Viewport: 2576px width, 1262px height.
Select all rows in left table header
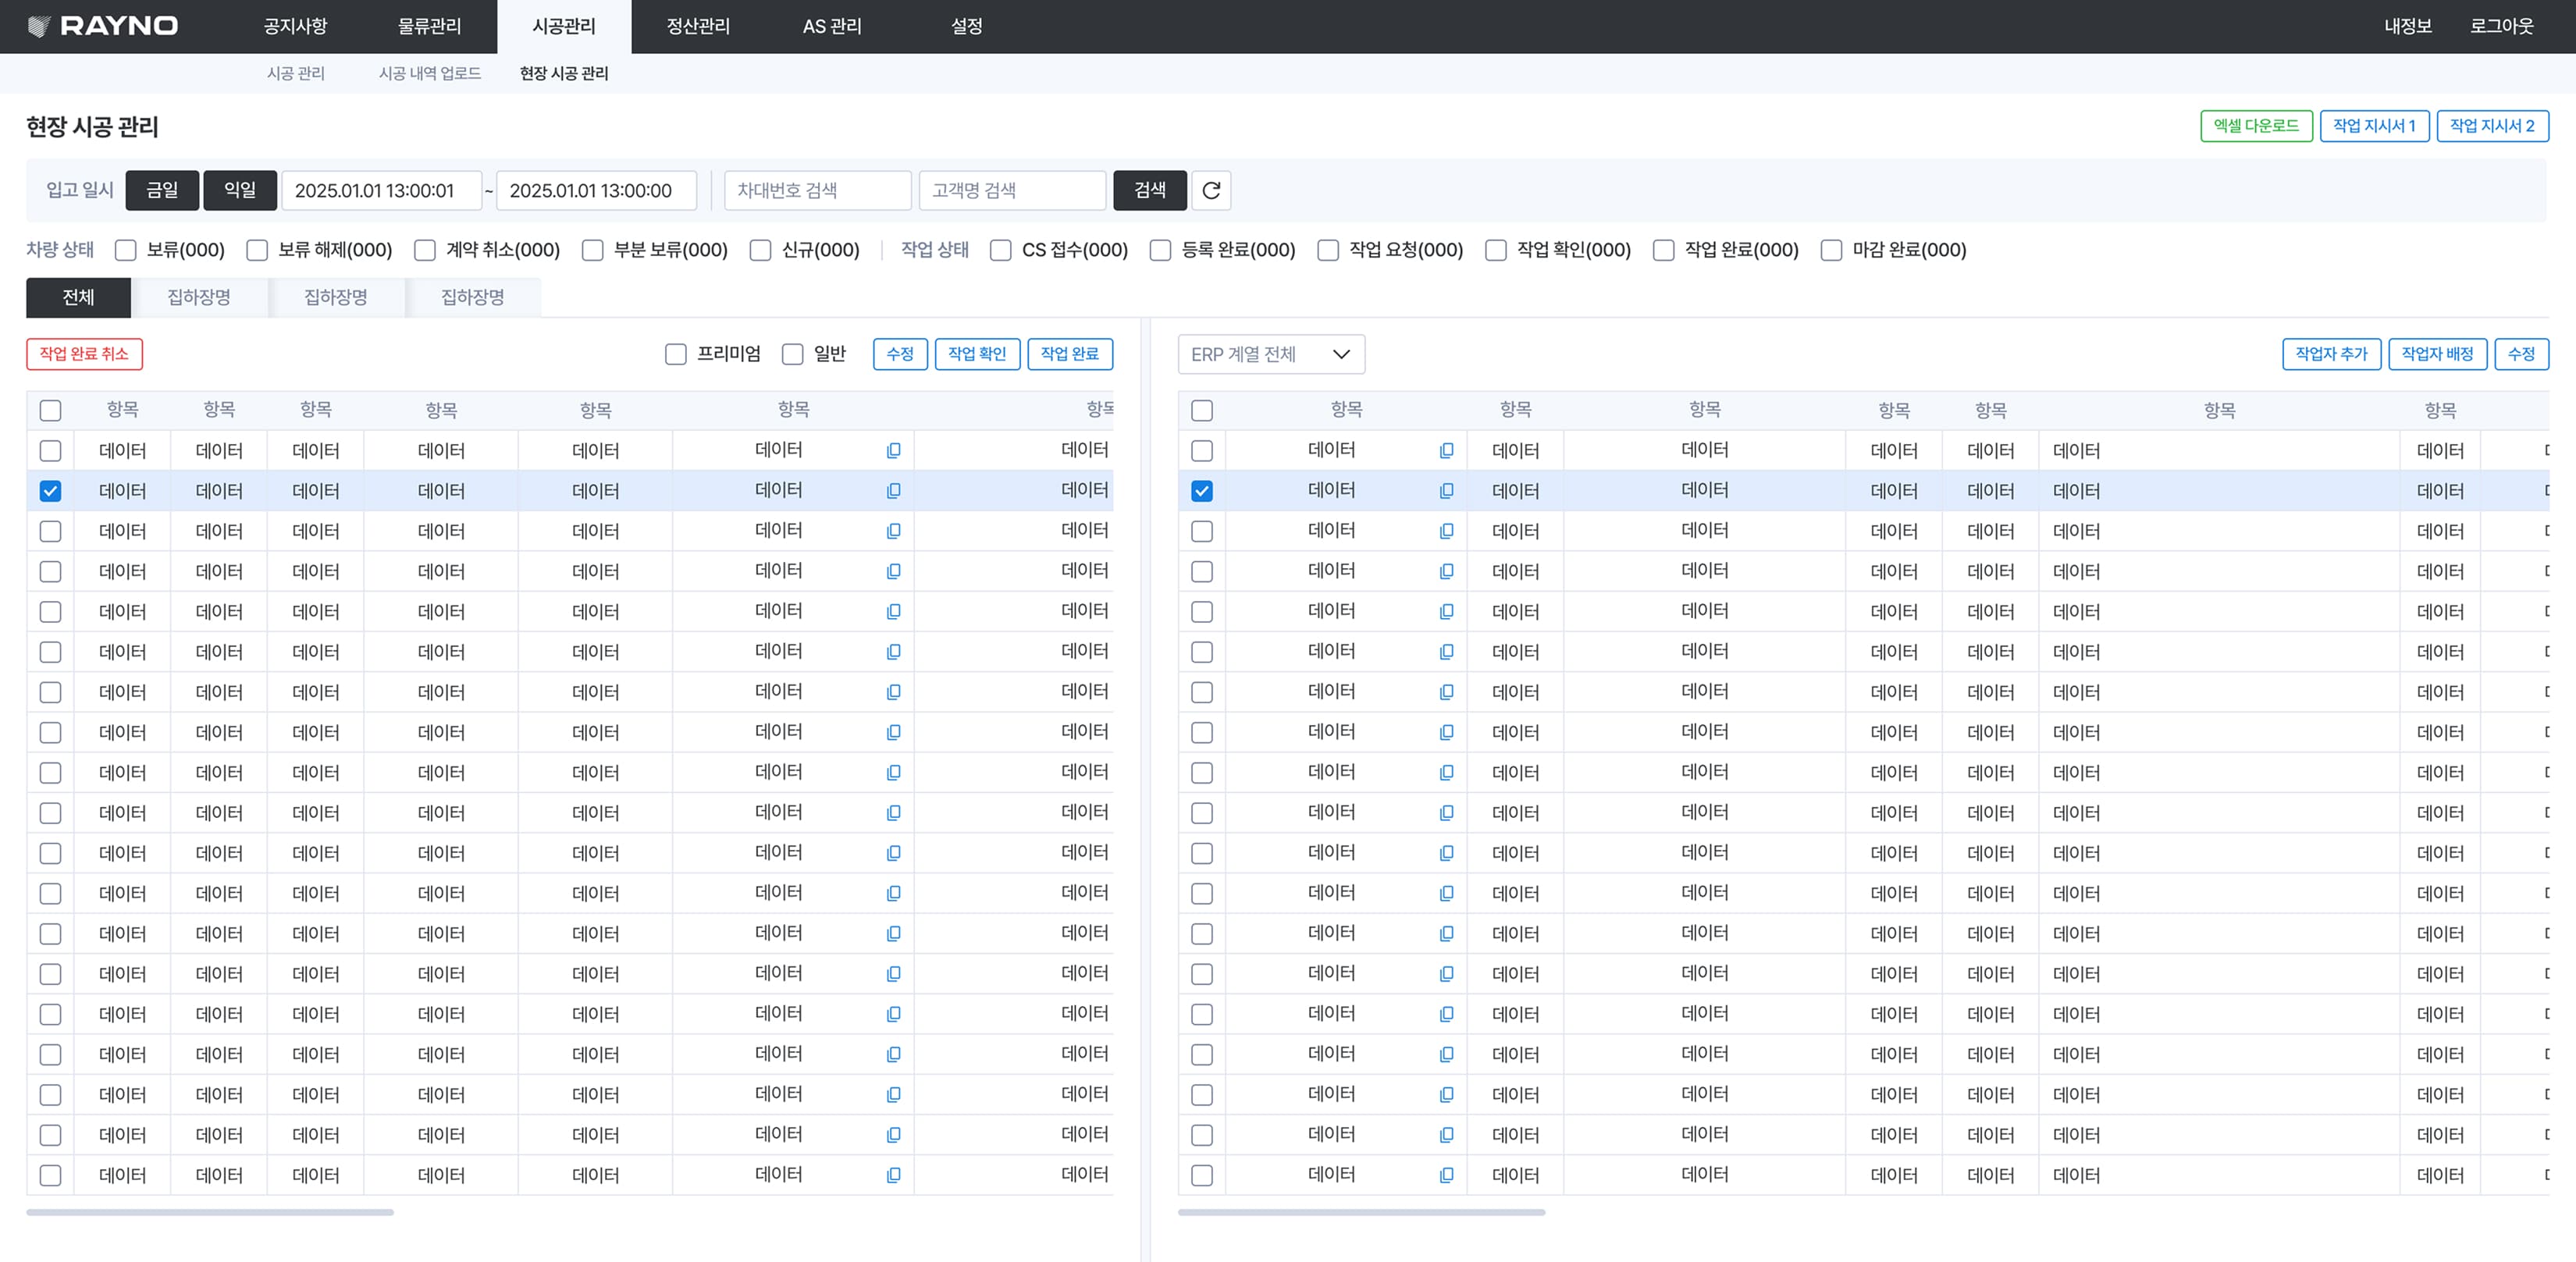click(x=50, y=410)
